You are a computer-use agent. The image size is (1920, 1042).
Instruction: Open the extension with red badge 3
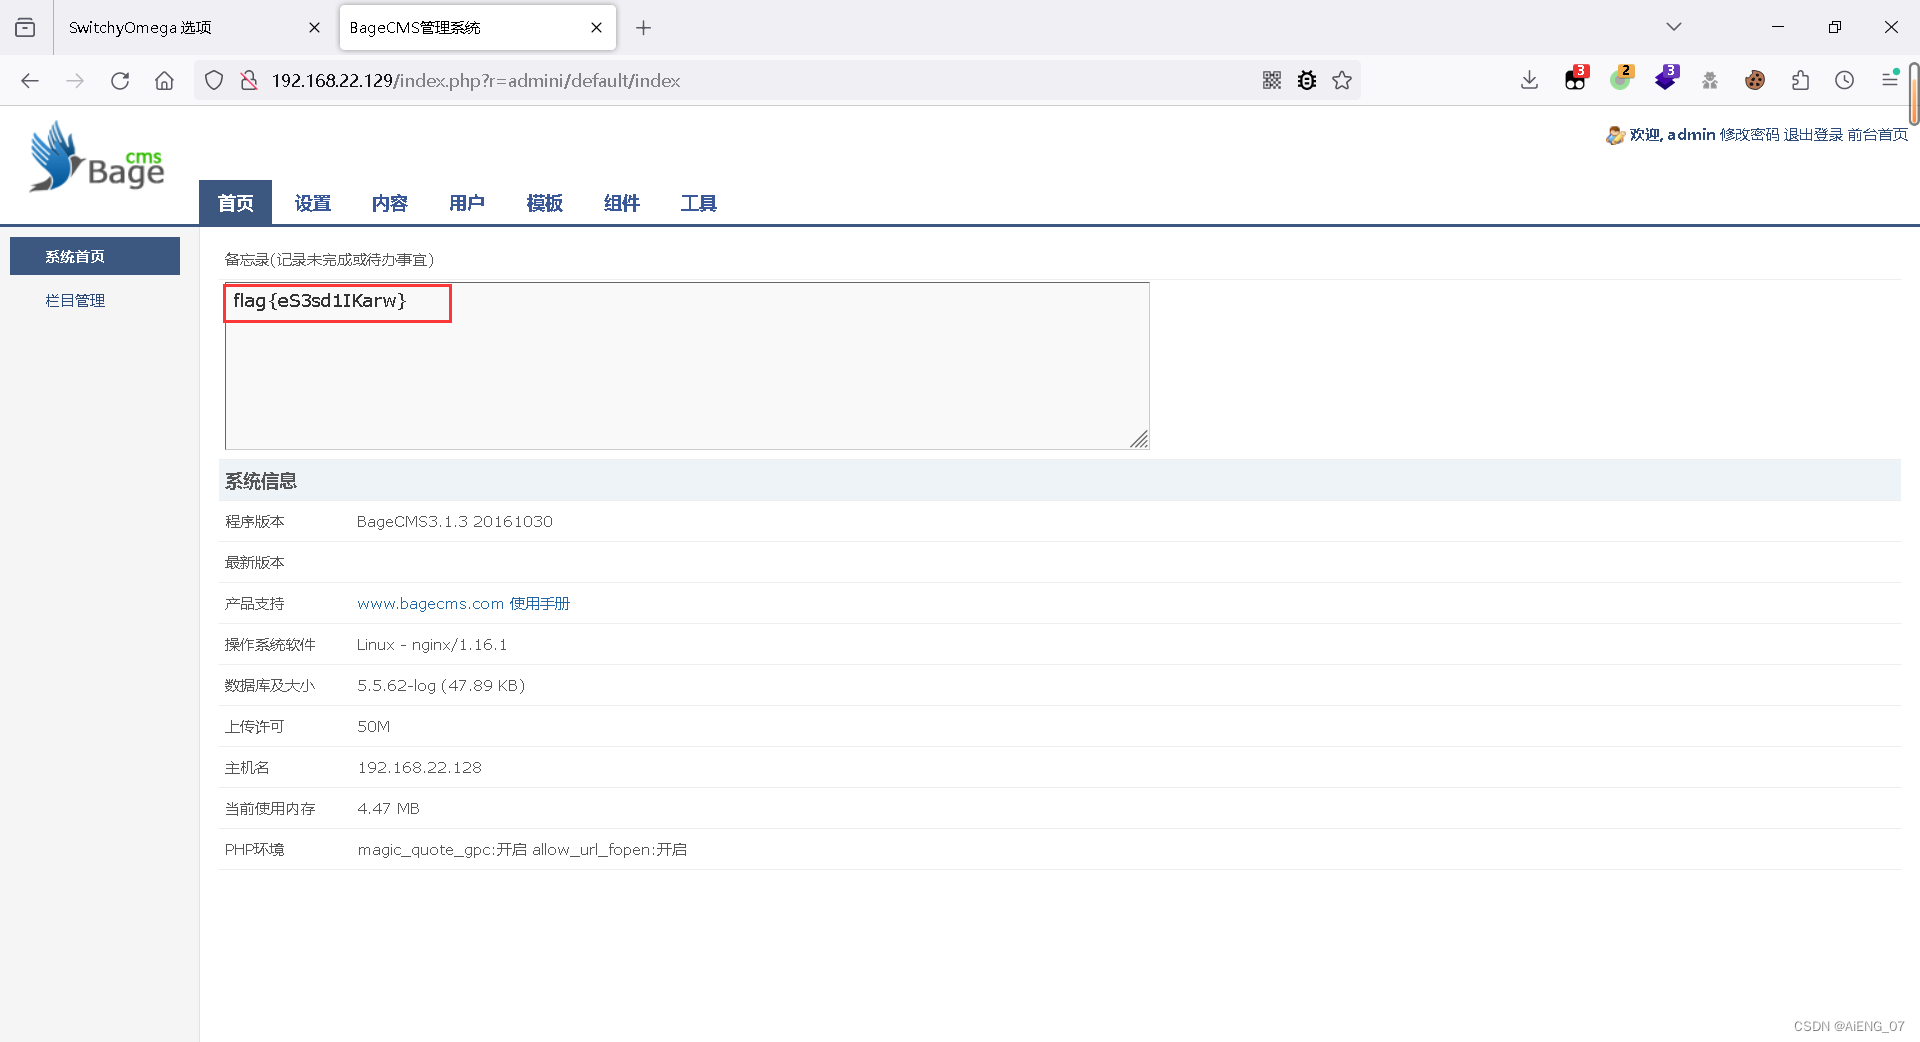coord(1576,79)
